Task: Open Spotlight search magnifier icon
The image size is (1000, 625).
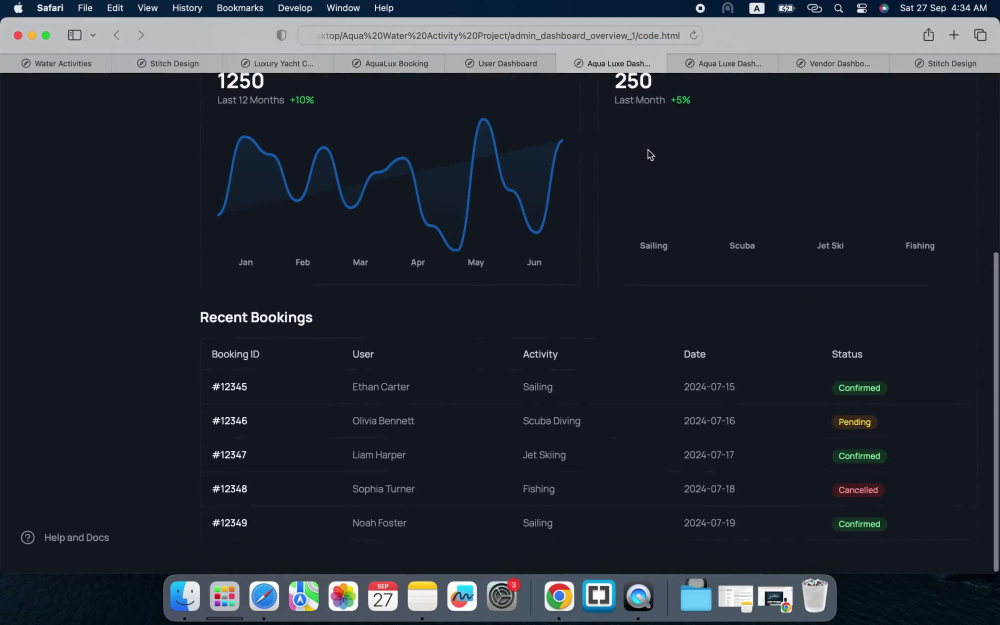Action: coord(839,8)
